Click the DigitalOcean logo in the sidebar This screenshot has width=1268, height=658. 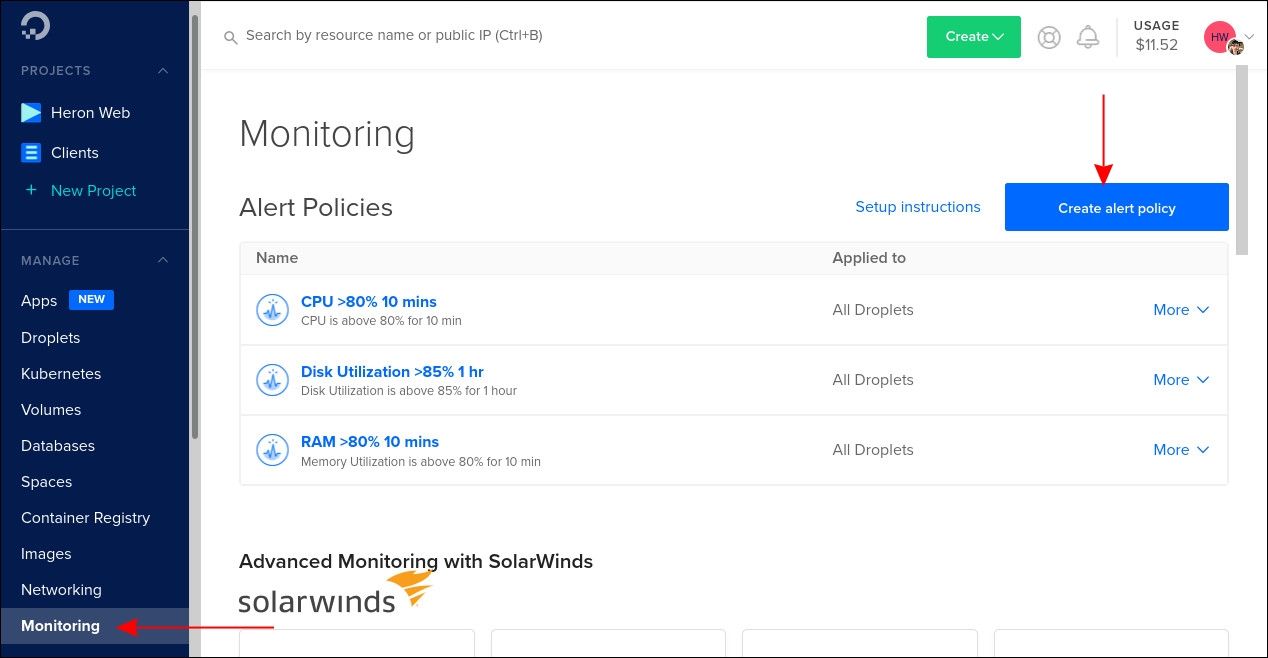(x=35, y=25)
